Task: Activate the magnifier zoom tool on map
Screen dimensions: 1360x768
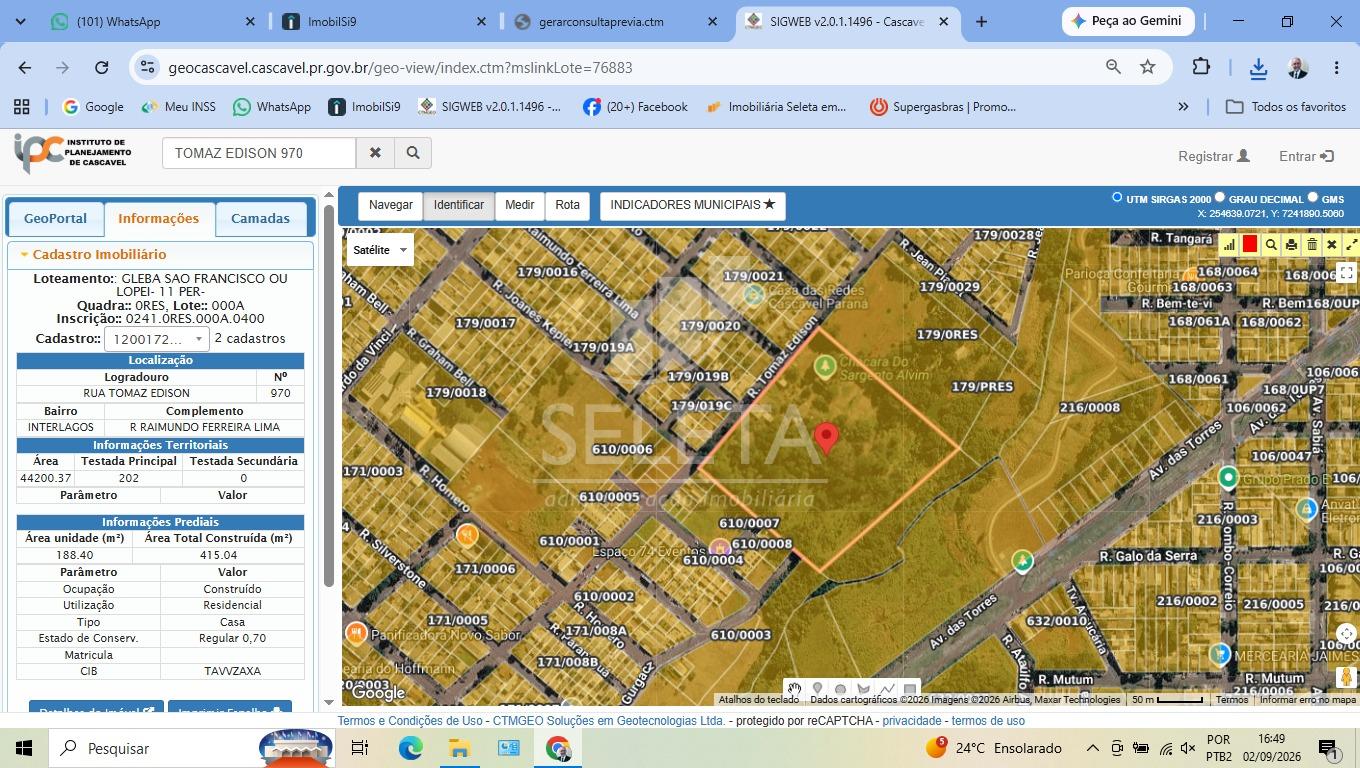Action: point(1271,244)
